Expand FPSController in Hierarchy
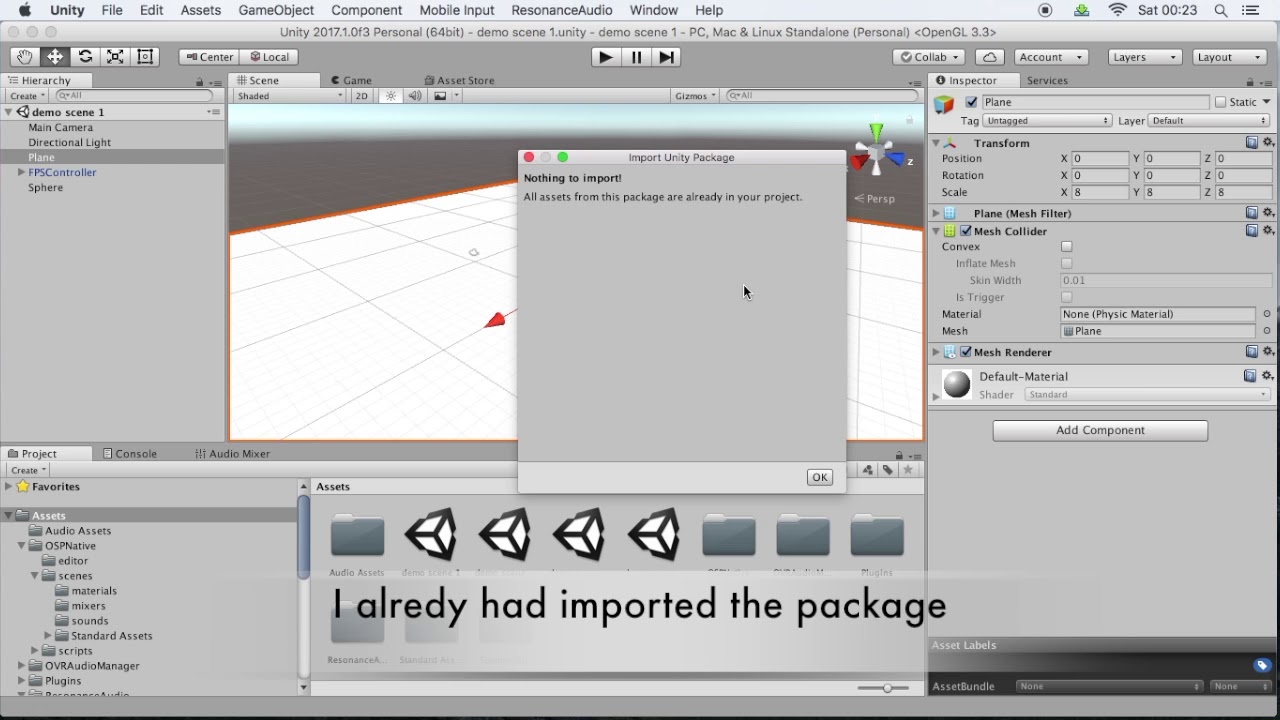This screenshot has height=720, width=1280. 21,172
